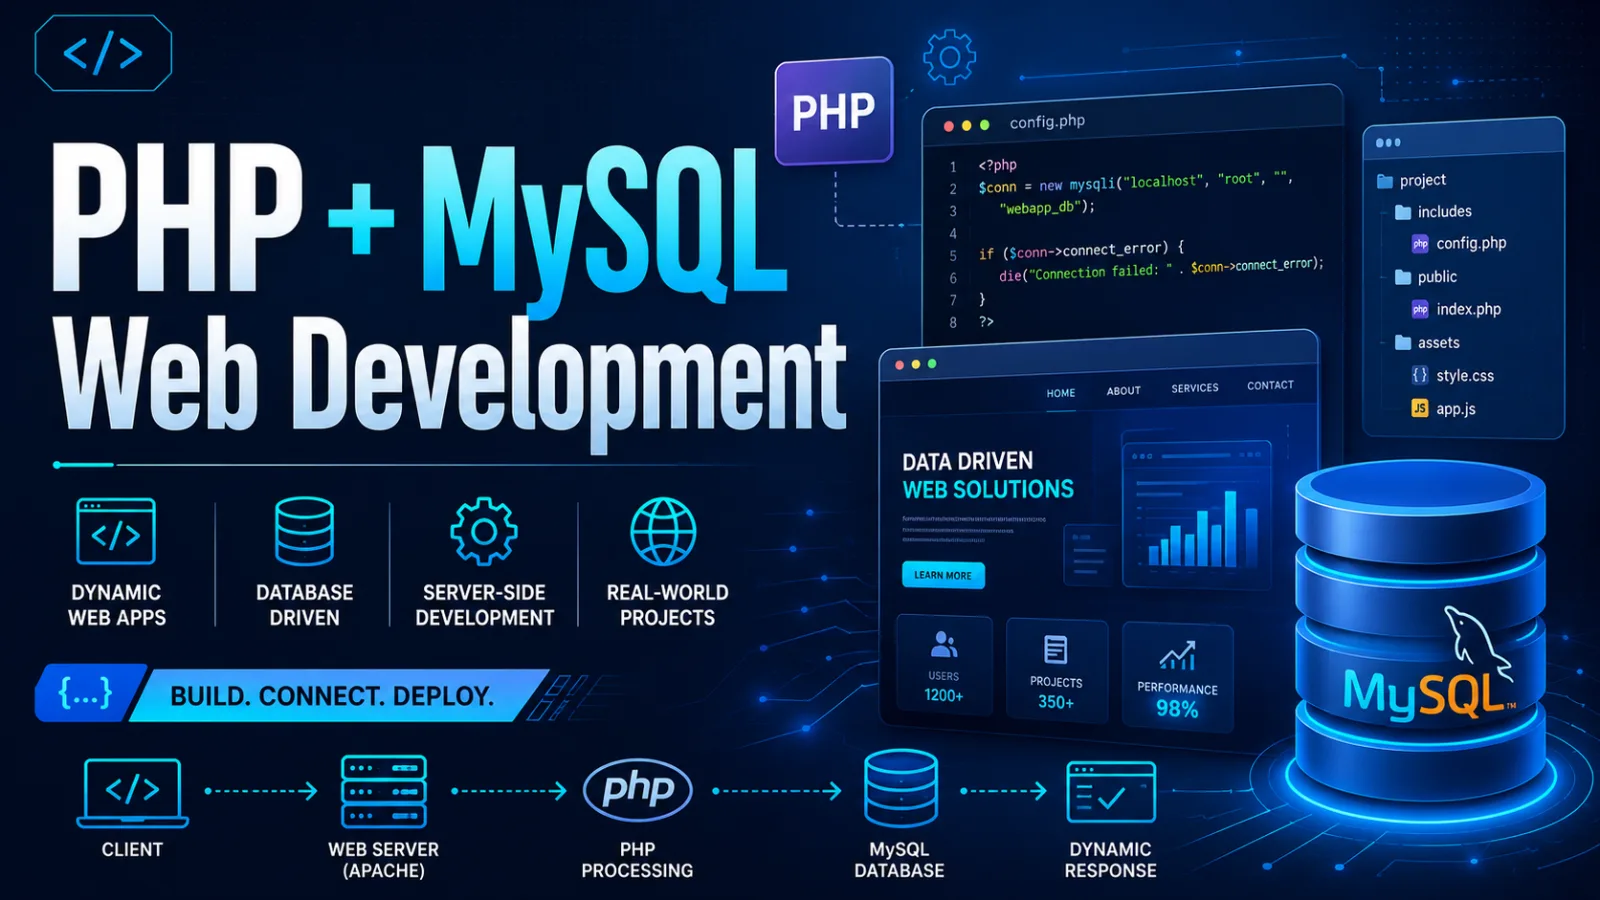Select the Database Driven cylinder icon
Image resolution: width=1600 pixels, height=900 pixels.
click(x=304, y=531)
